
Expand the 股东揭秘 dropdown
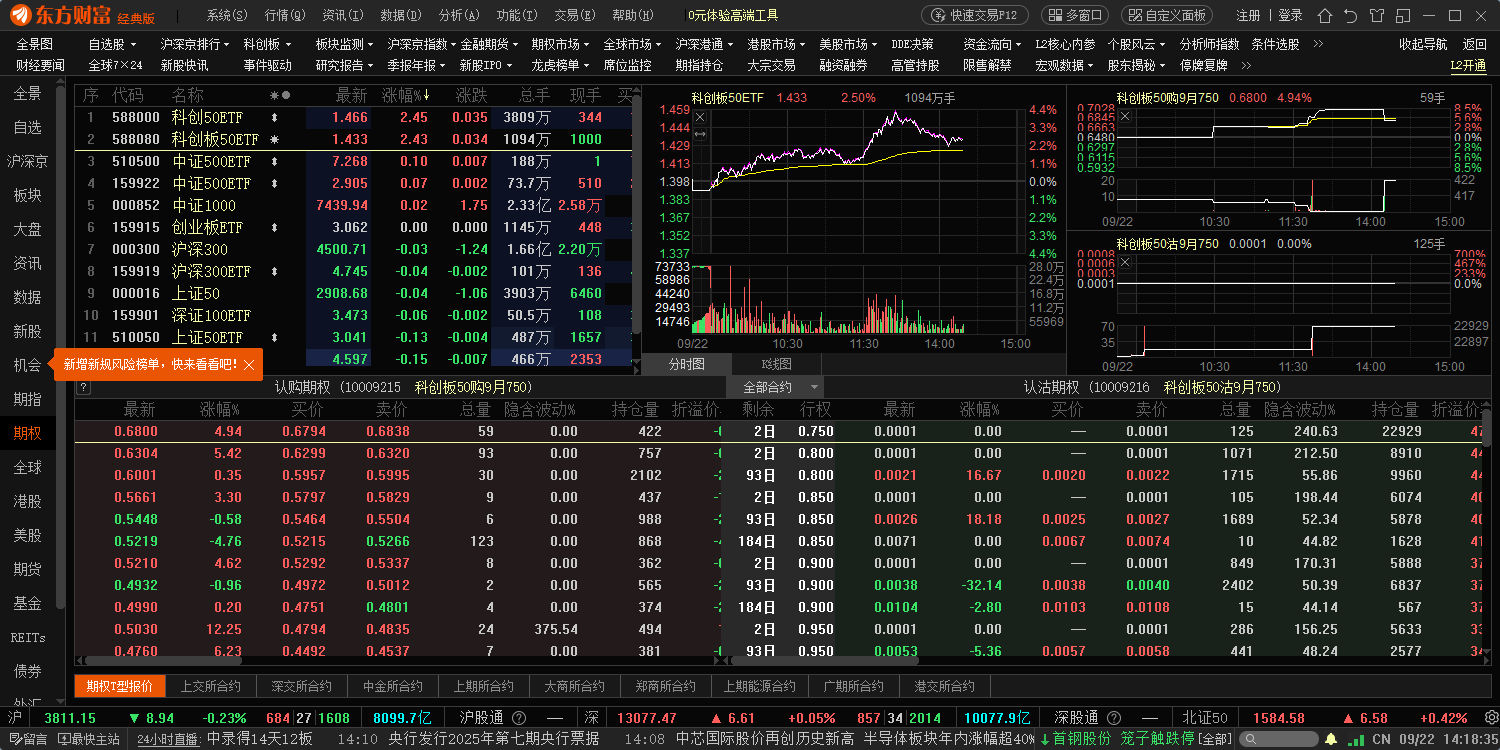point(1137,65)
